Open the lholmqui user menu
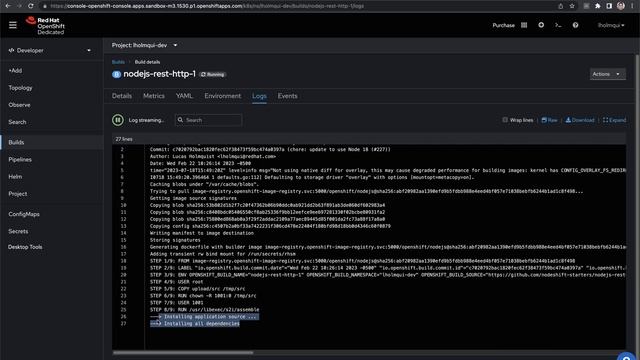640x360 pixels. tap(611, 25)
